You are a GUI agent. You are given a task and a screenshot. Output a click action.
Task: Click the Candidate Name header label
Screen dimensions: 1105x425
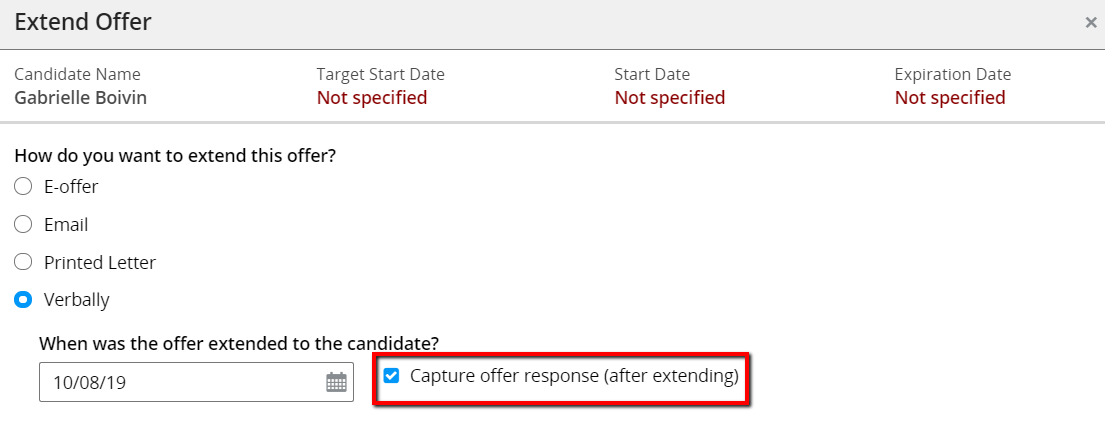coord(77,74)
